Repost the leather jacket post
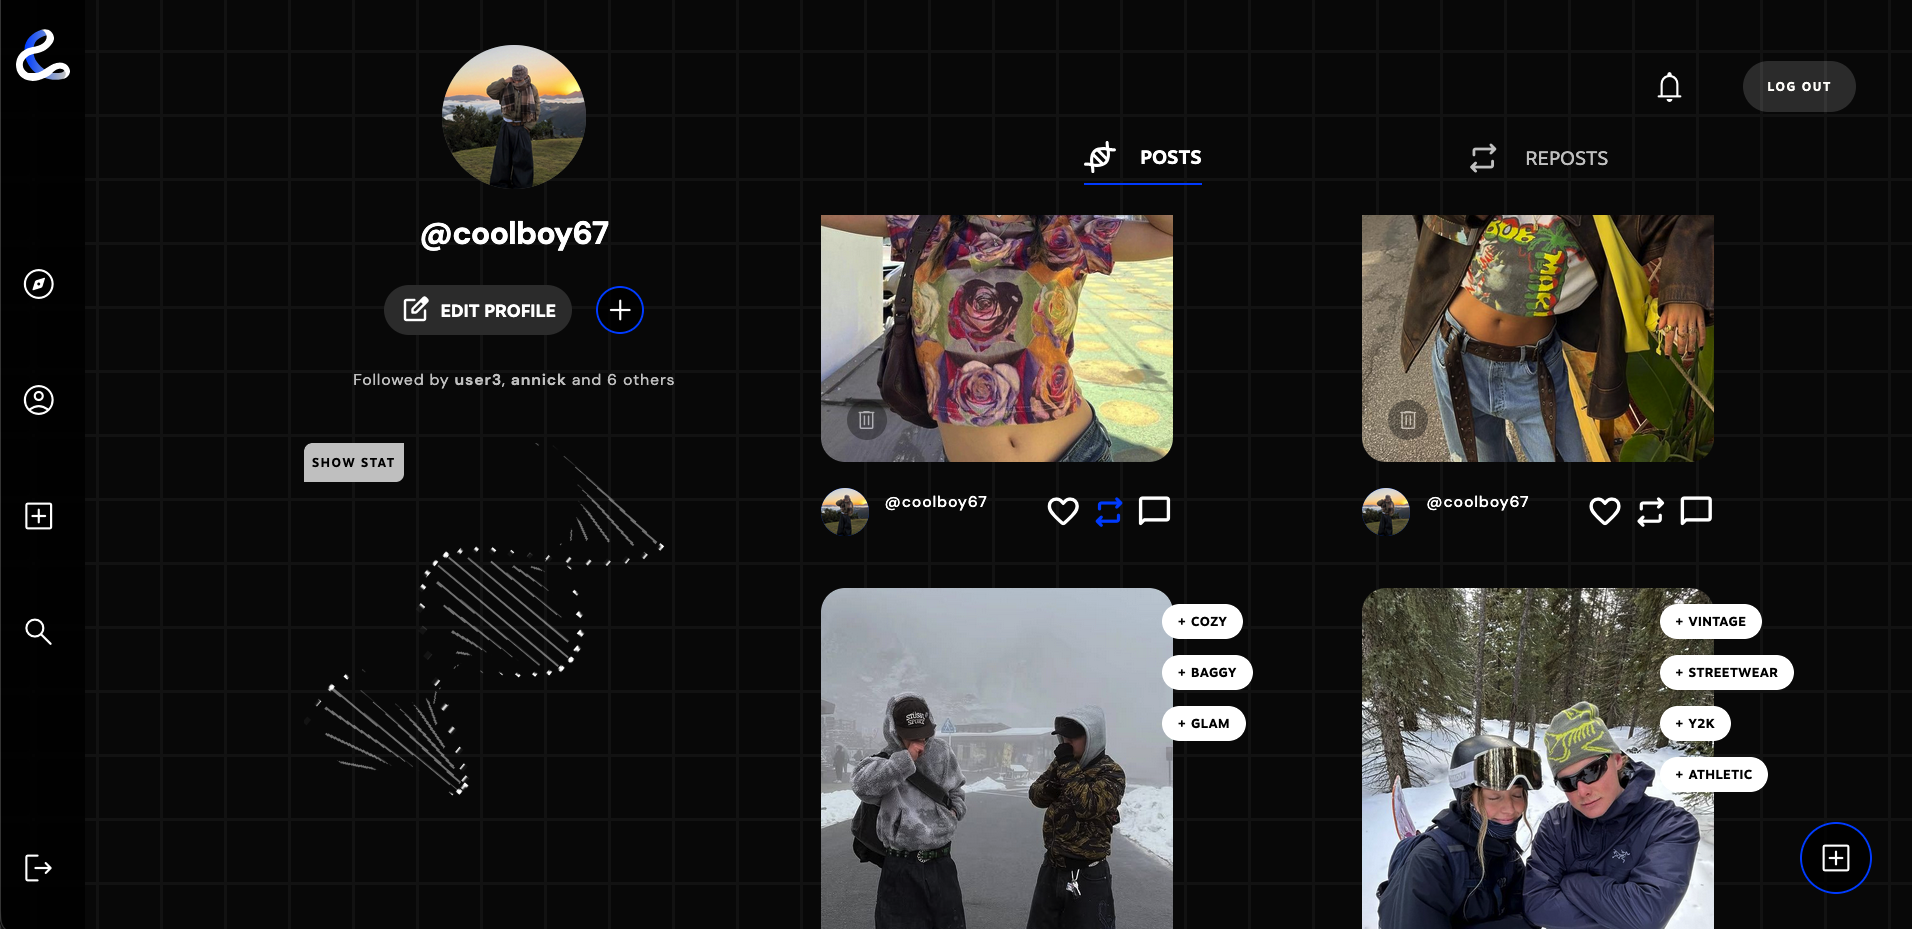1912x929 pixels. 1651,512
